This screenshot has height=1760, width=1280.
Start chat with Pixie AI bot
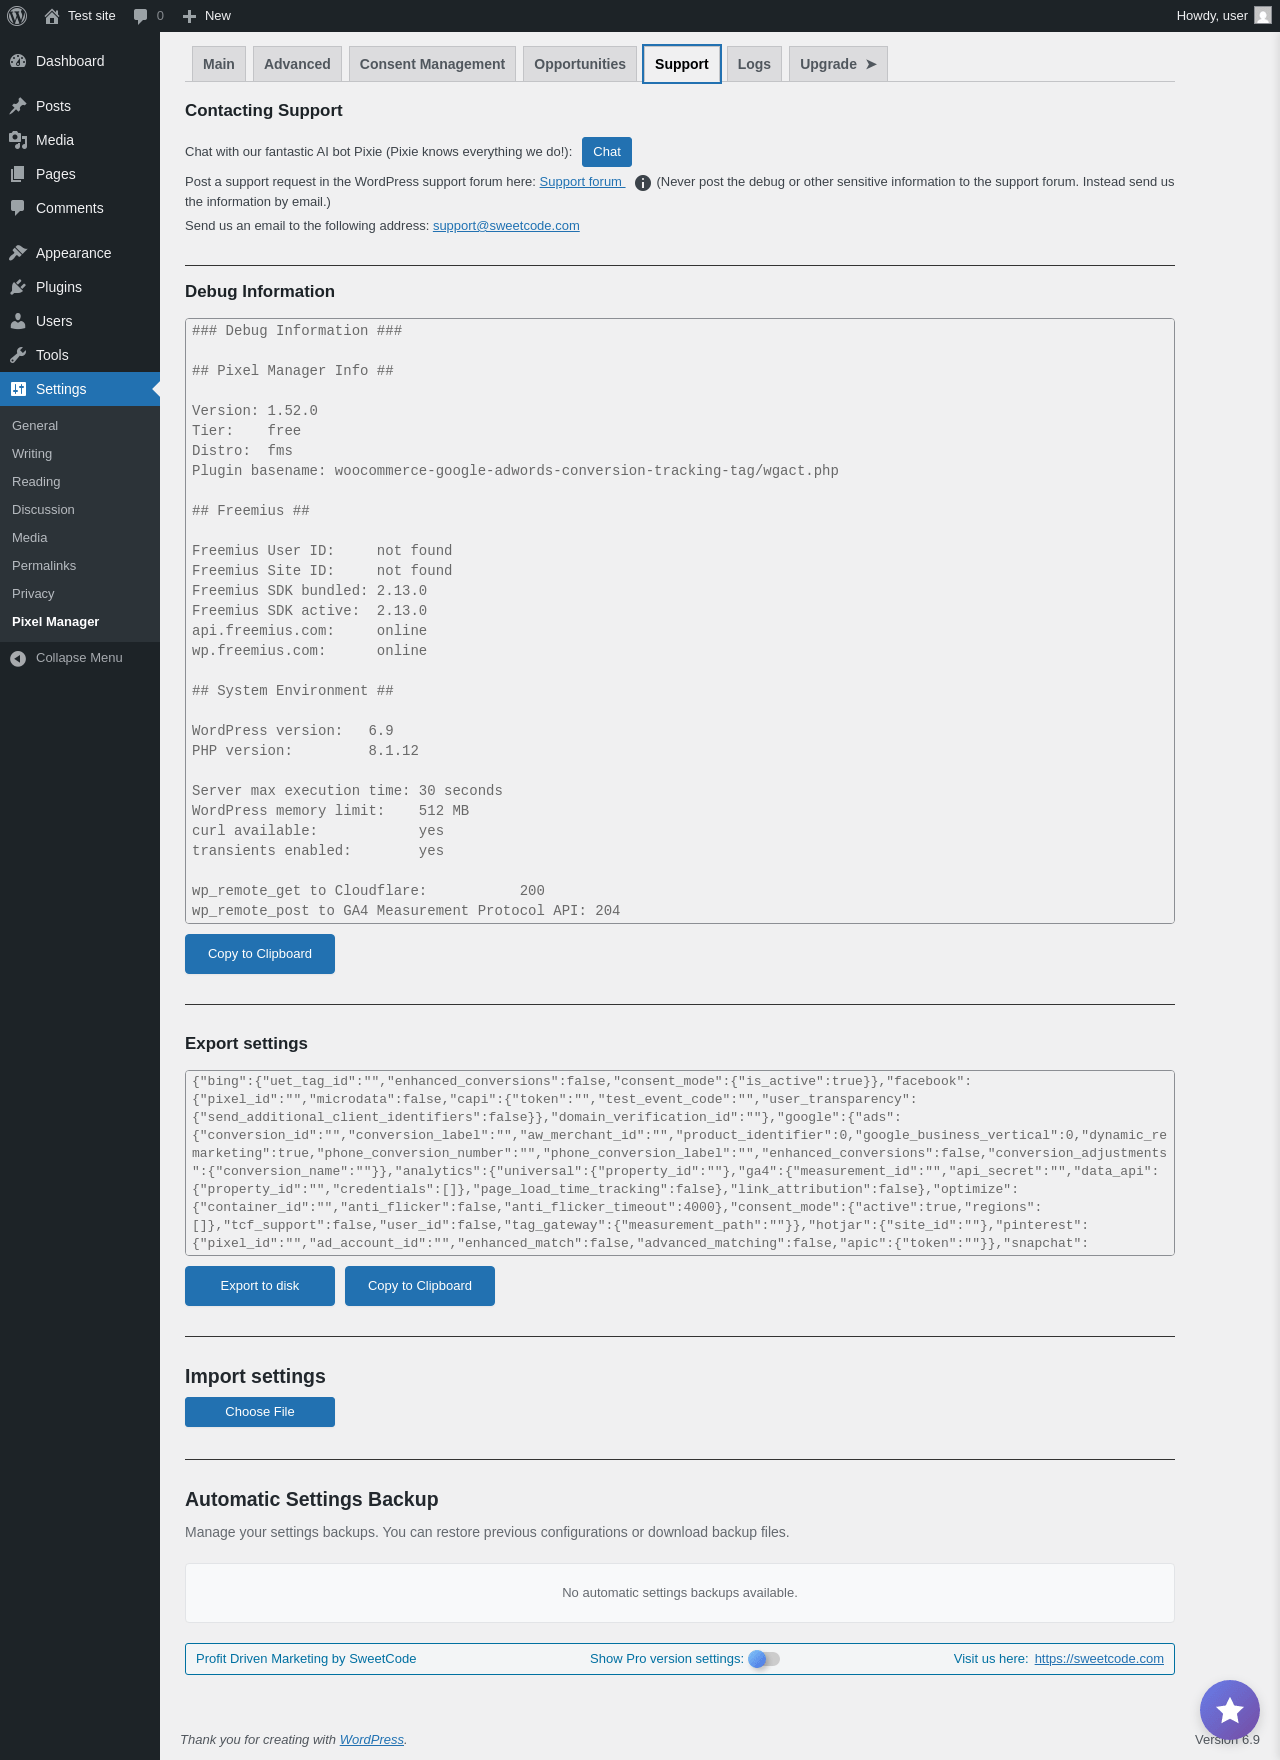pyautogui.click(x=607, y=152)
